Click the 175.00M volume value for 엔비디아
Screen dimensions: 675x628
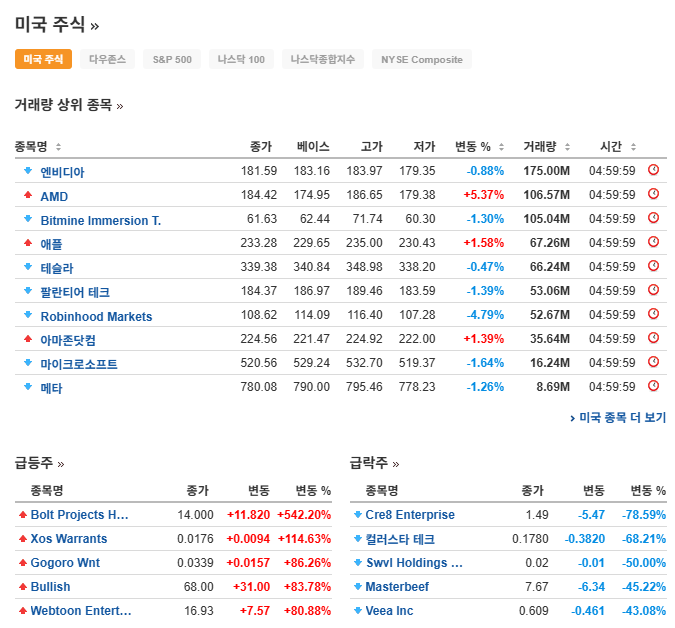[546, 170]
